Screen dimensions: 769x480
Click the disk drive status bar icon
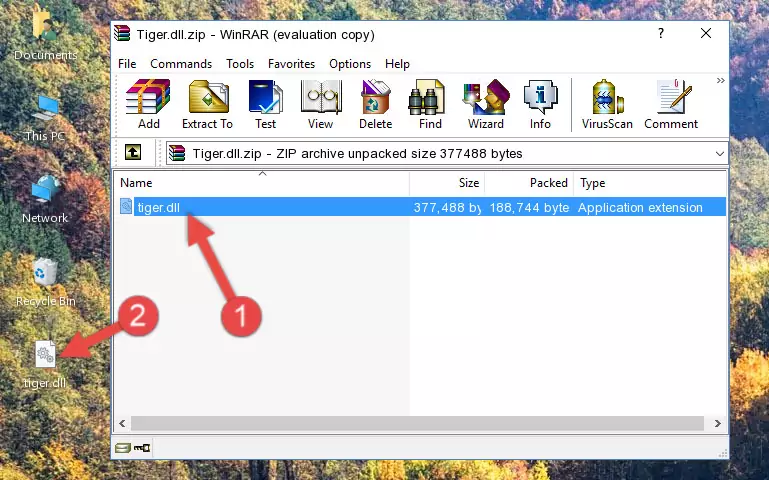123,447
